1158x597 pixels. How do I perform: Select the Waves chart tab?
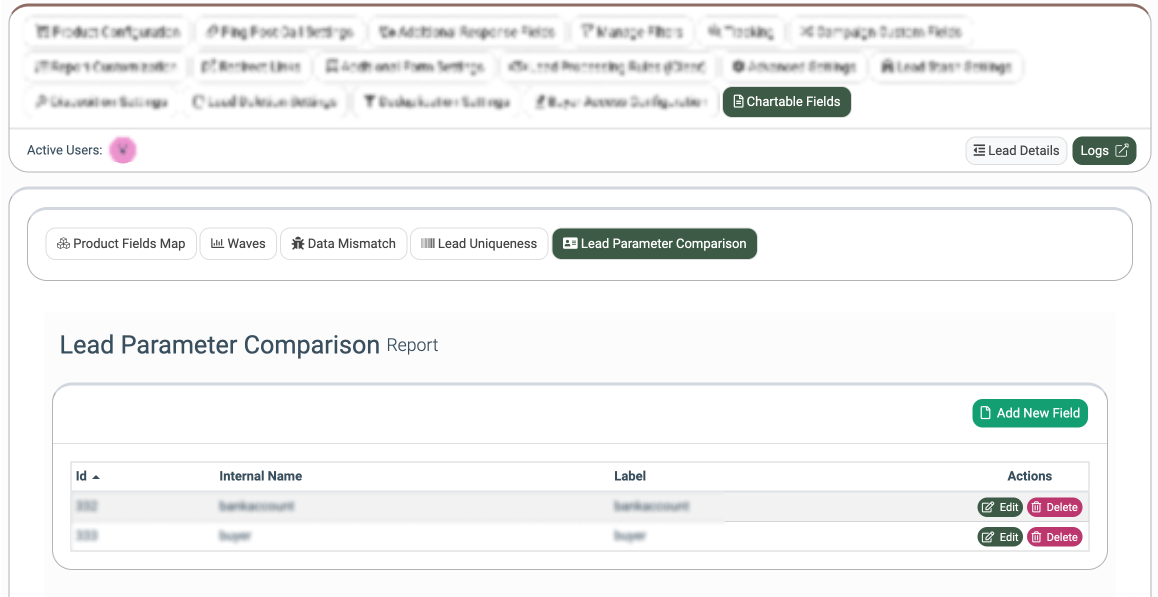coord(238,244)
